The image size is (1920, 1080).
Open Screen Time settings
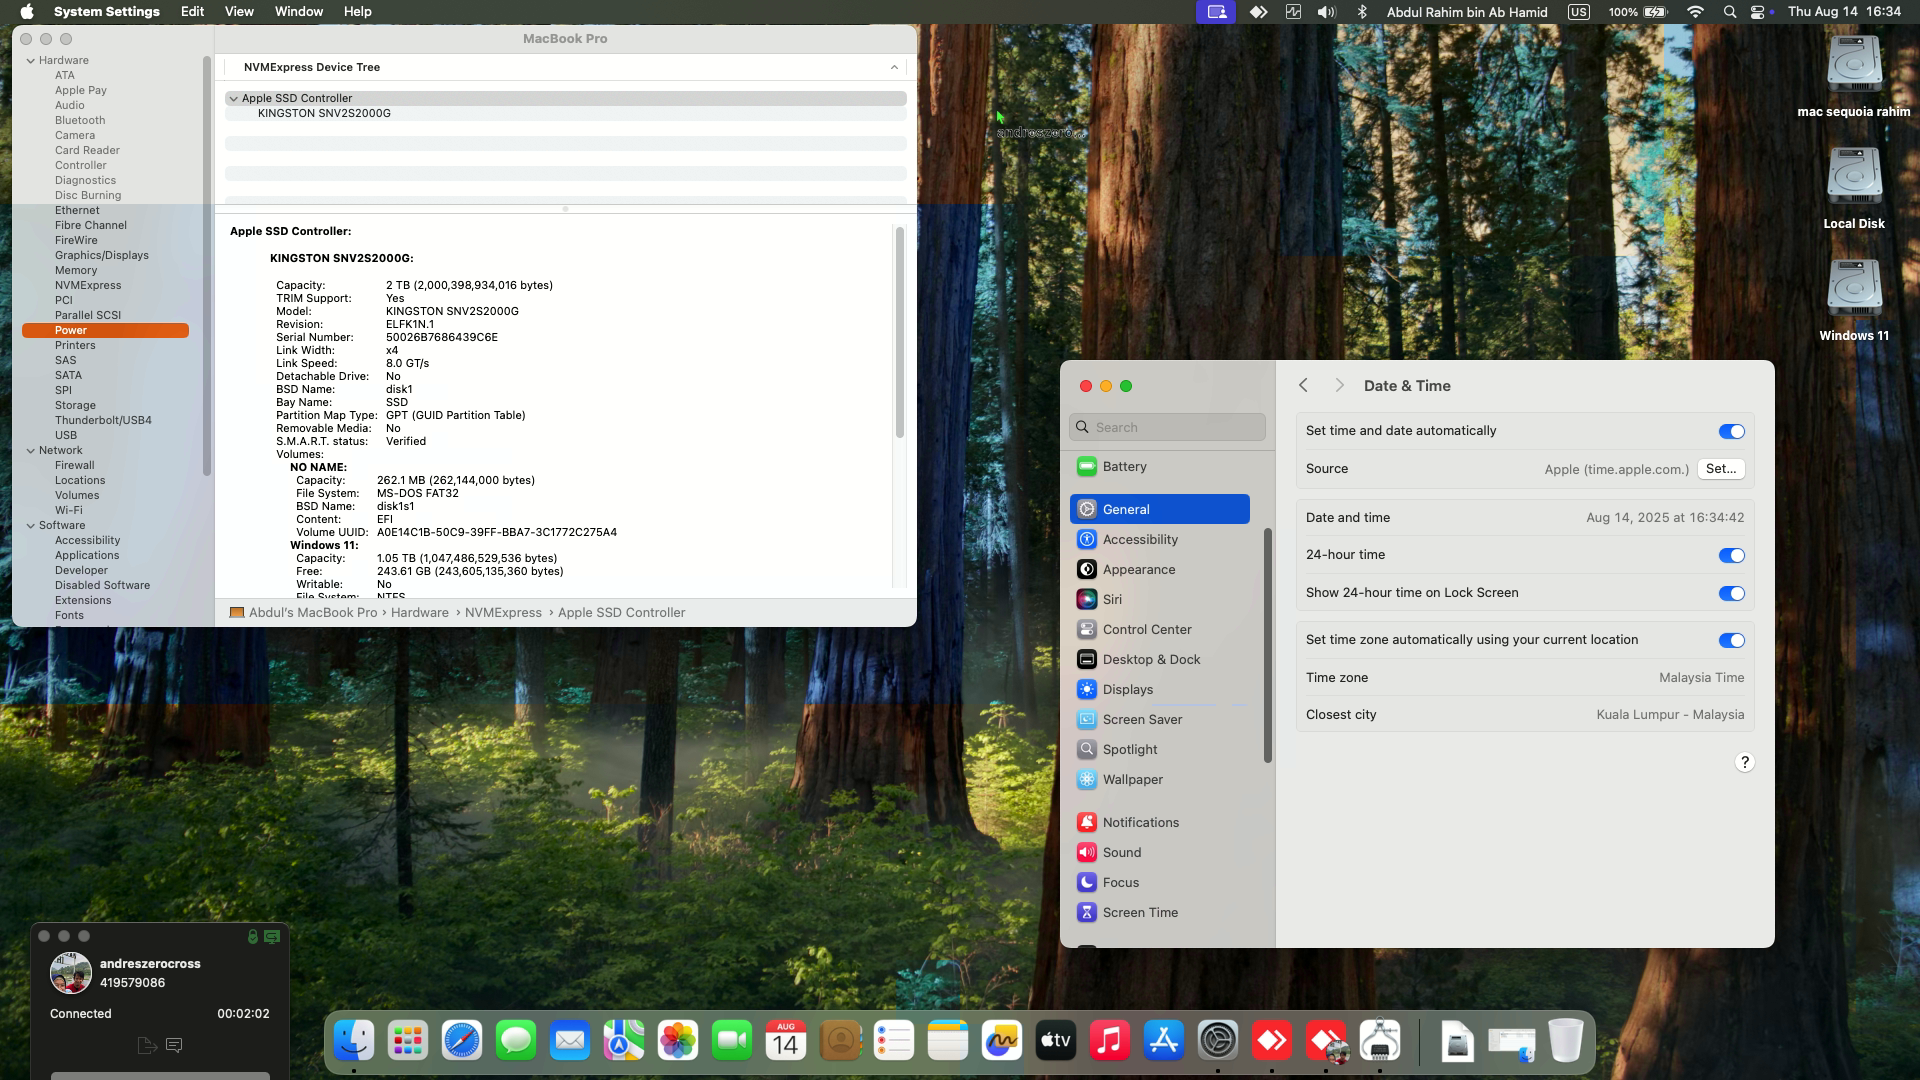1159,913
